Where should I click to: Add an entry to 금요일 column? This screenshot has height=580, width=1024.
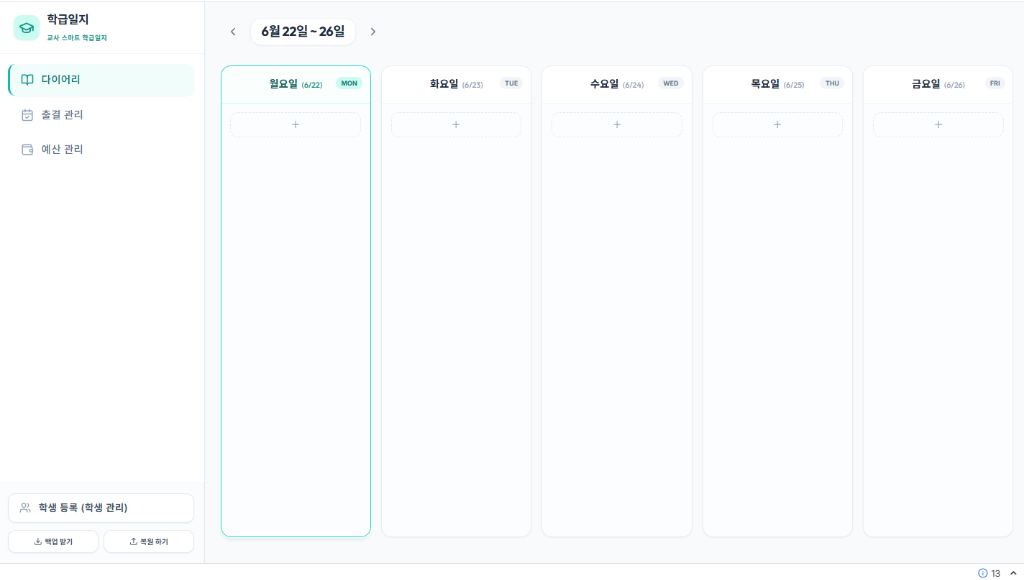point(938,125)
